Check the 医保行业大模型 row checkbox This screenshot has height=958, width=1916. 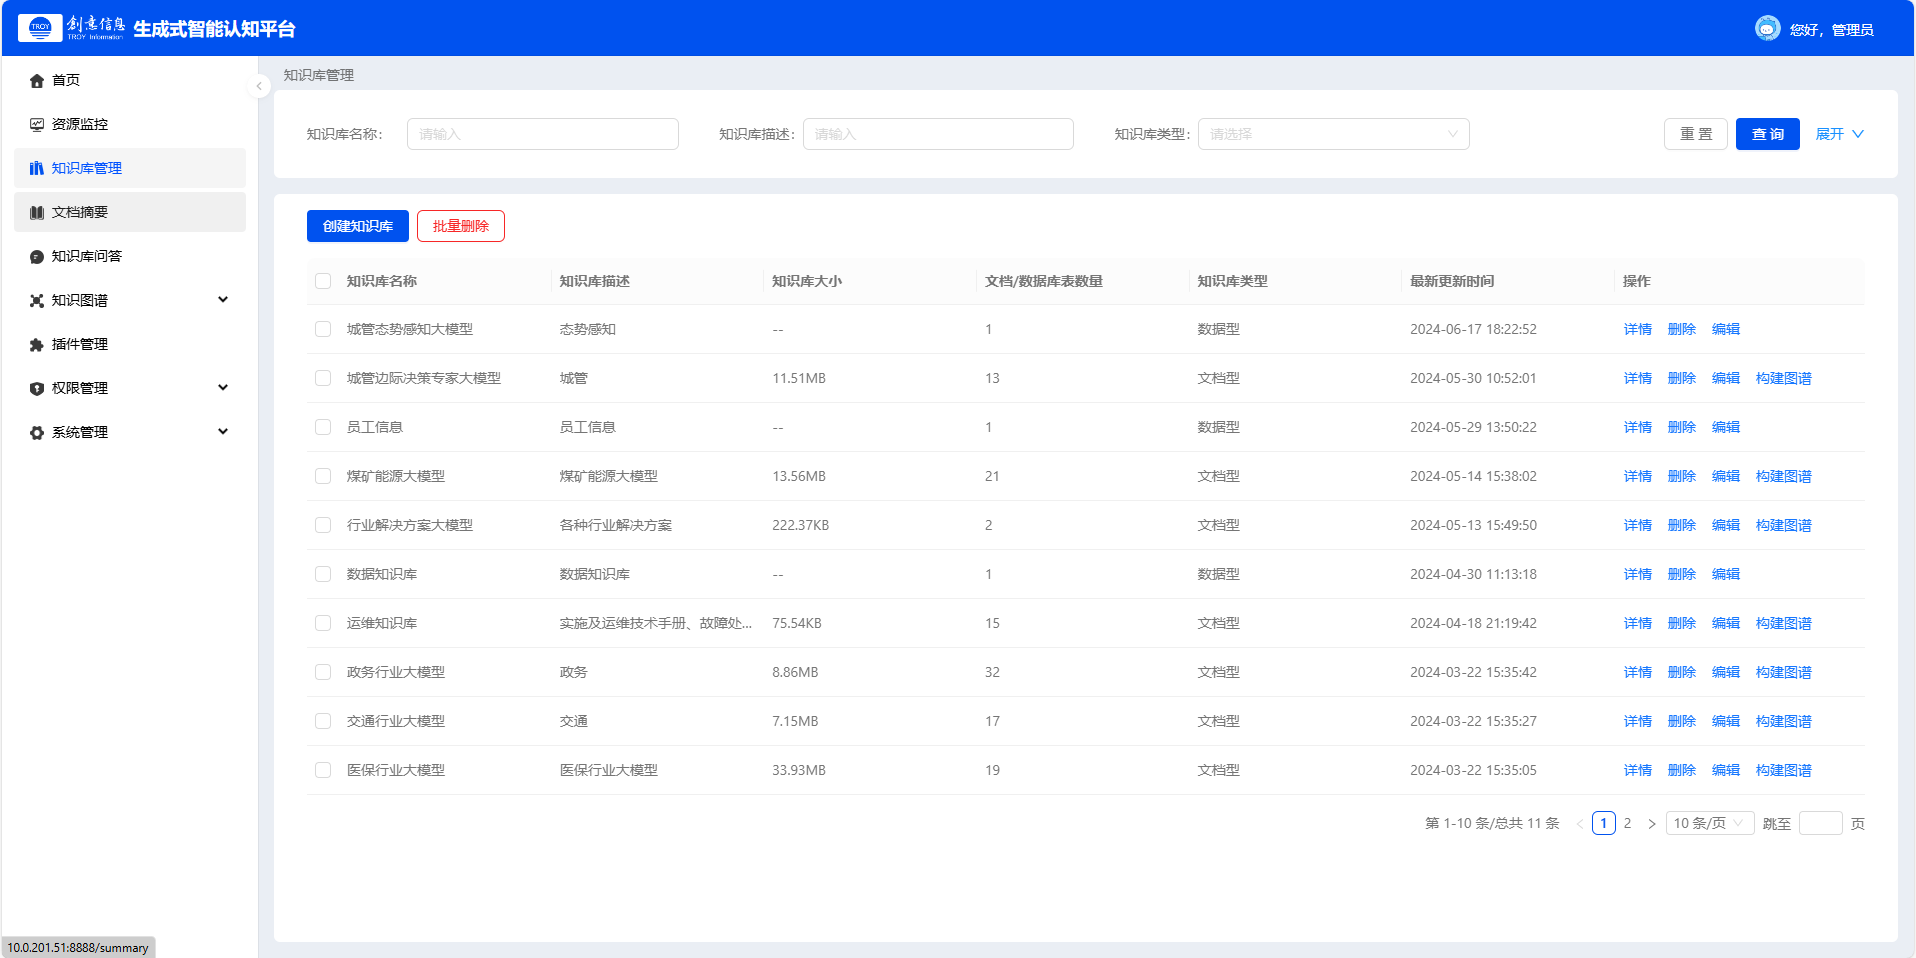coord(323,770)
